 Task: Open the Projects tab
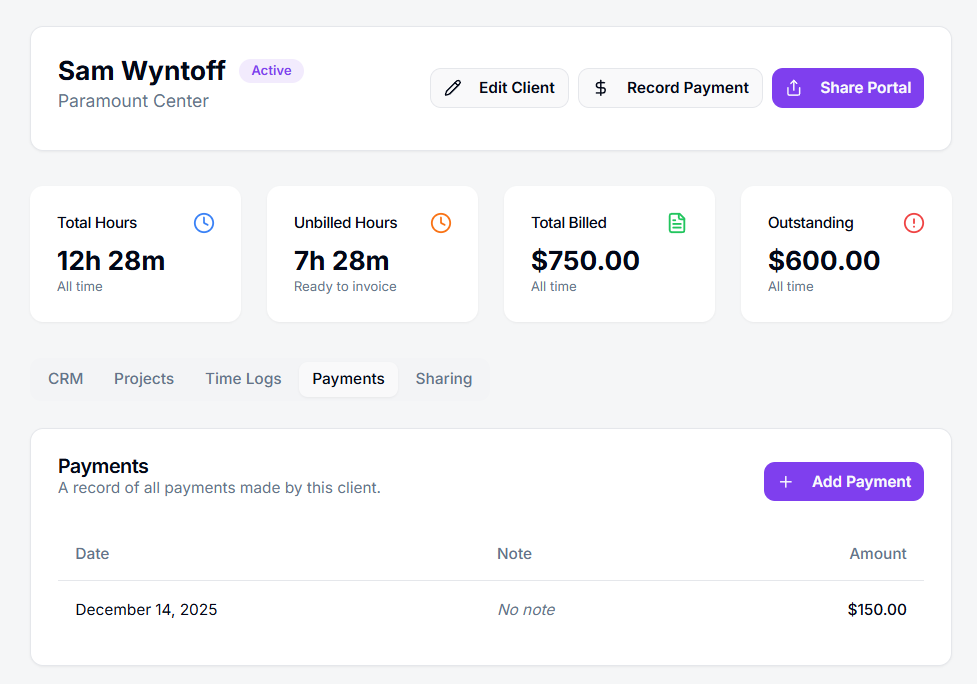click(144, 379)
